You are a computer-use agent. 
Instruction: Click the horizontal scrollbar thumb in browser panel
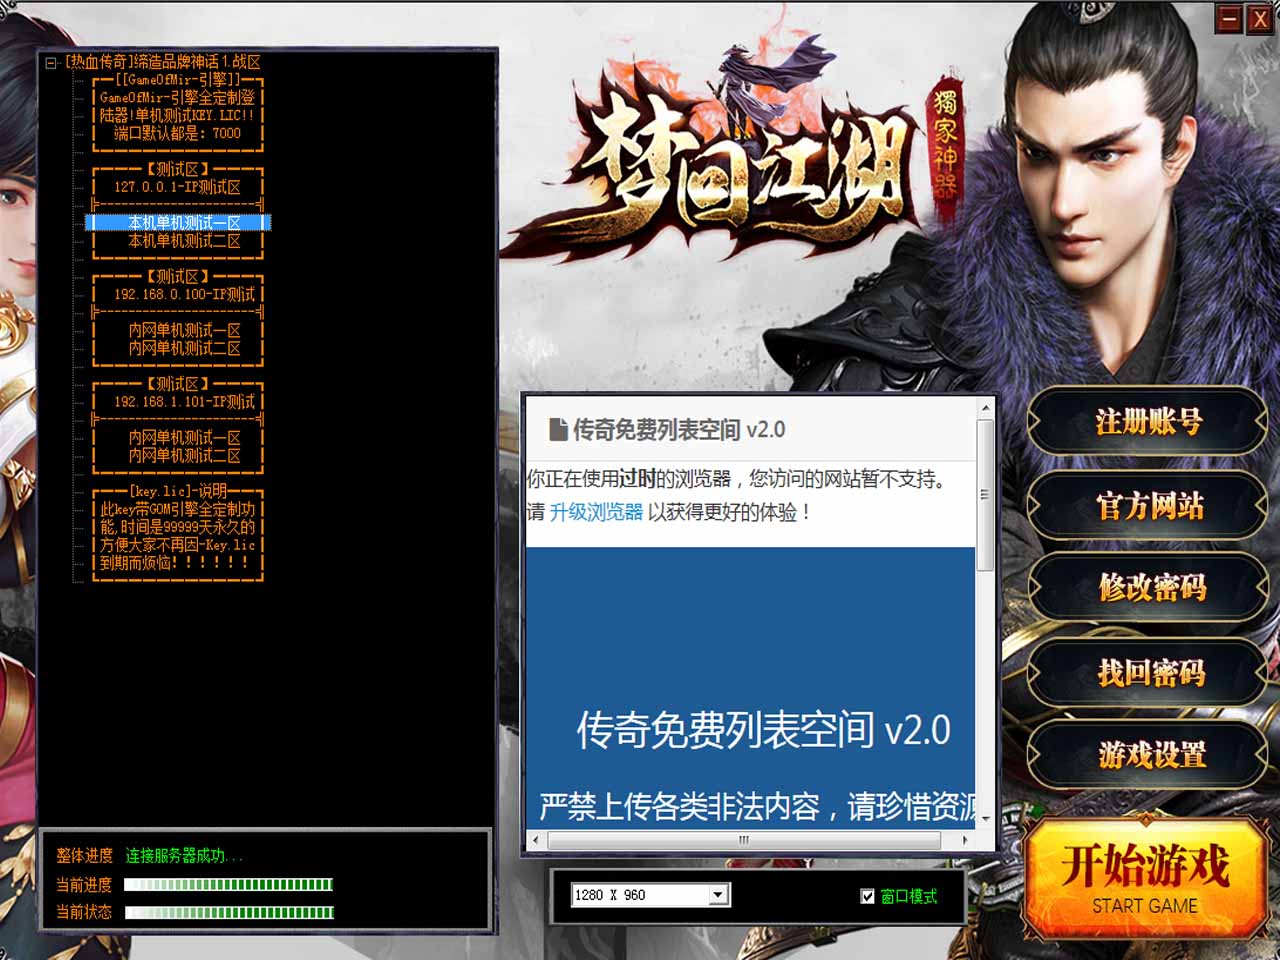tap(743, 840)
